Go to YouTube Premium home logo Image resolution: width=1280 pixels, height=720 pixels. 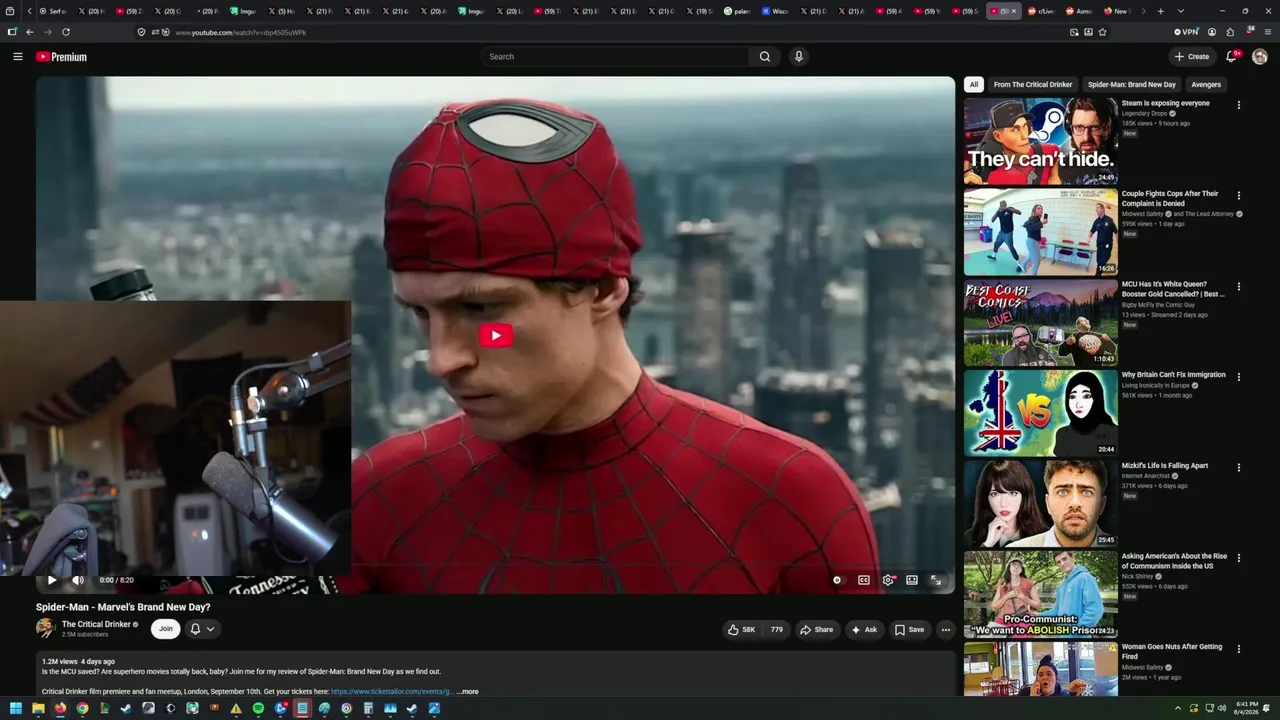pyautogui.click(x=61, y=57)
